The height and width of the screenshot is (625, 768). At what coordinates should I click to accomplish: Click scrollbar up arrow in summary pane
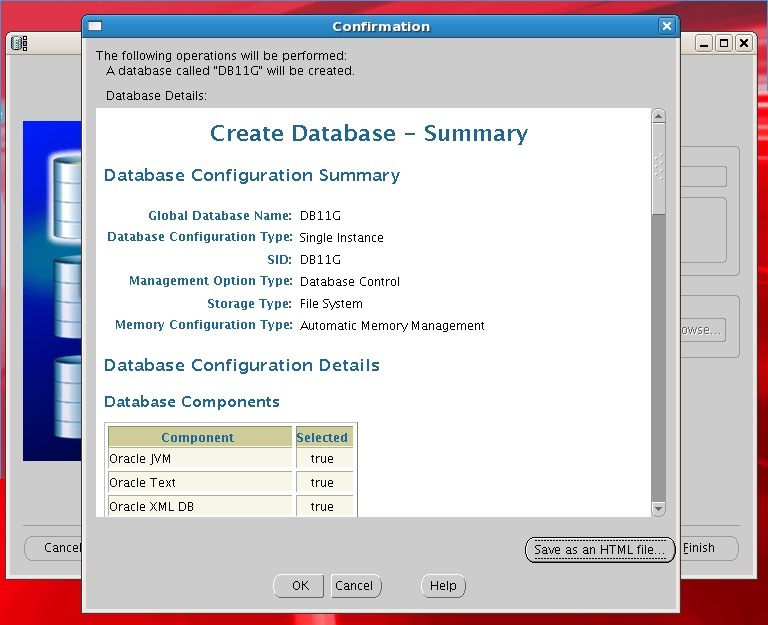tap(658, 116)
